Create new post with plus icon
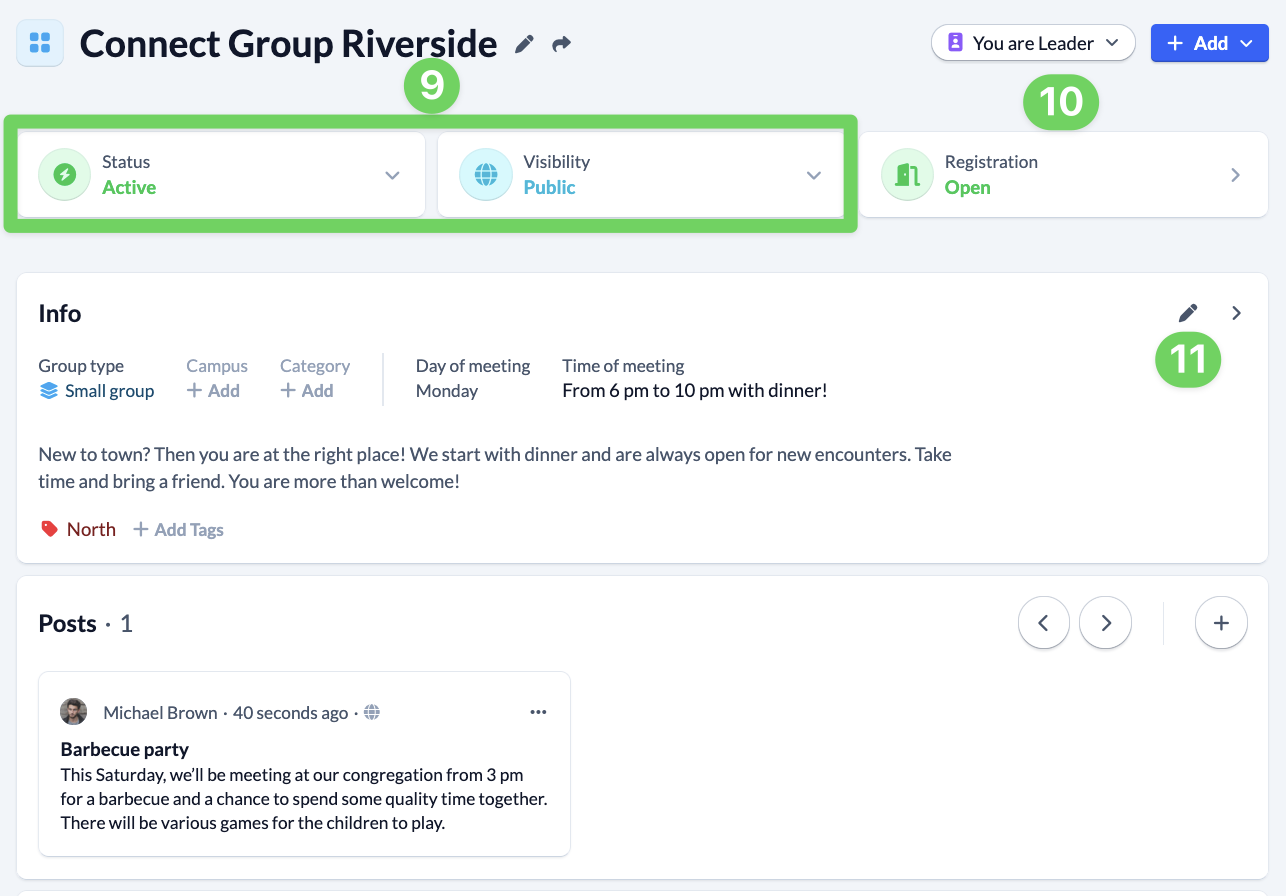The width and height of the screenshot is (1286, 896). (x=1221, y=623)
